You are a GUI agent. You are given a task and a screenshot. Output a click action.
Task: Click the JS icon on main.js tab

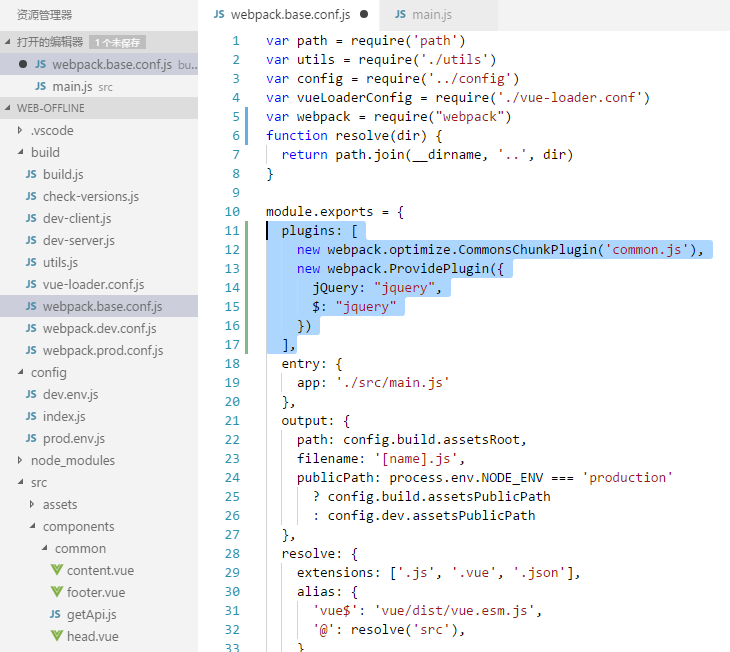(x=400, y=14)
